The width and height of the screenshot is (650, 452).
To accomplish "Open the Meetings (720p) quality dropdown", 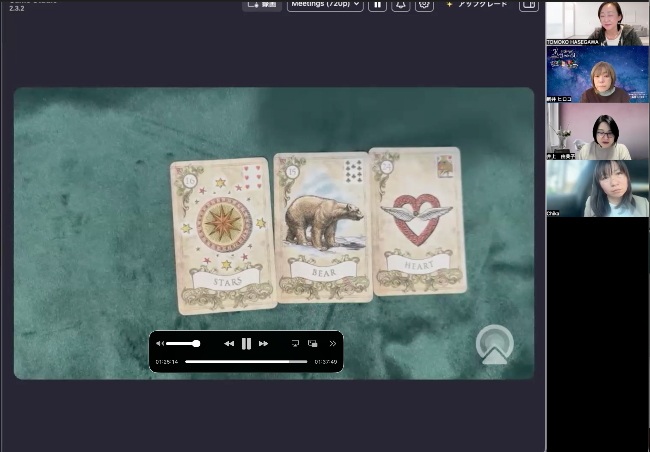I will [324, 4].
